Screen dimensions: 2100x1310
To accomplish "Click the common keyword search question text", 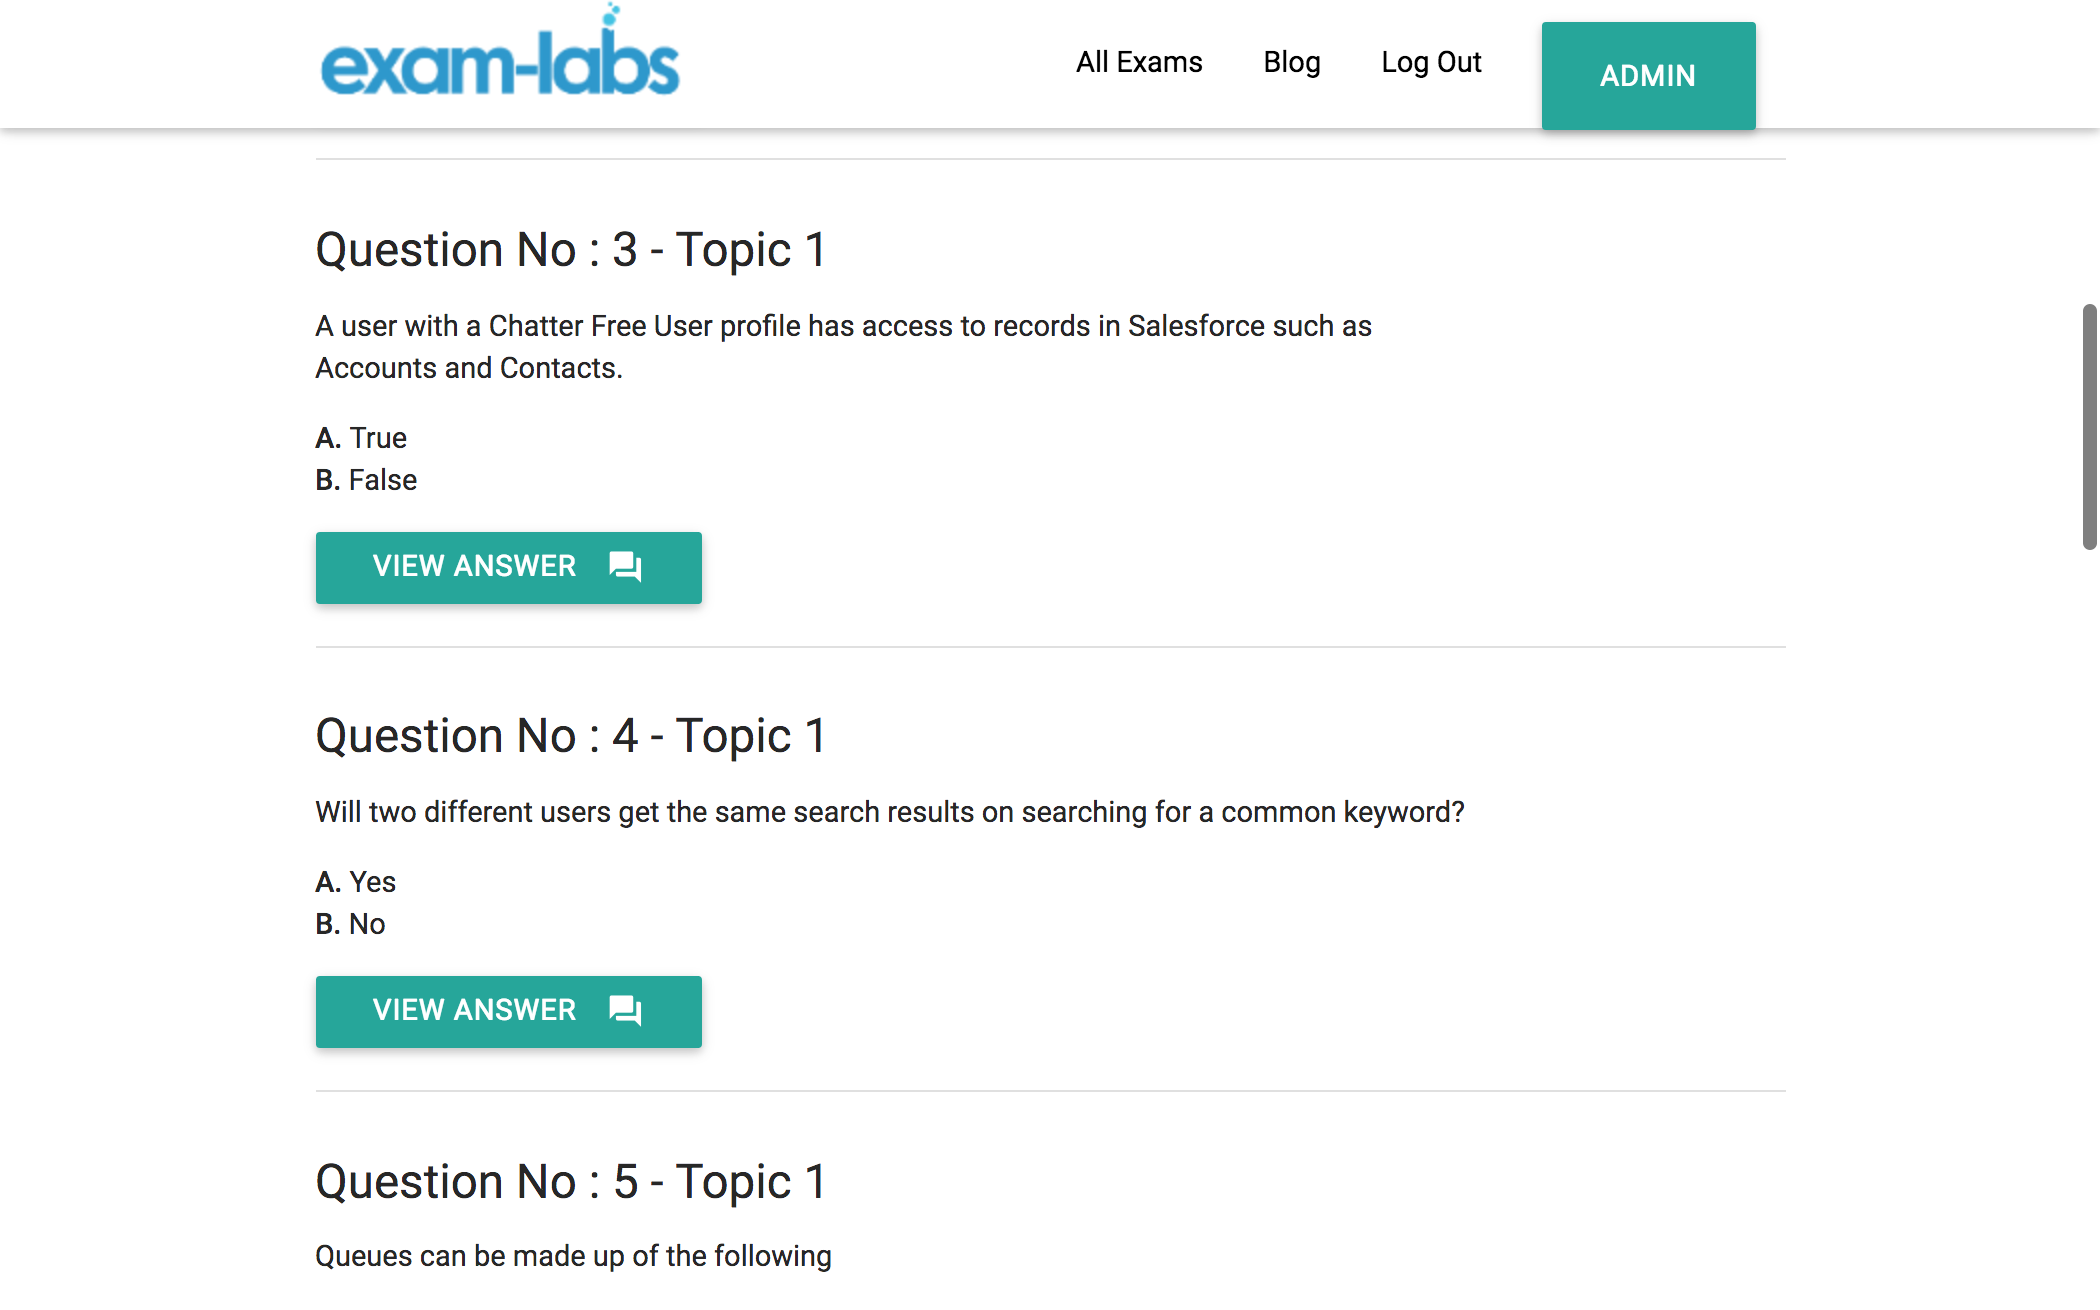I will (x=889, y=812).
